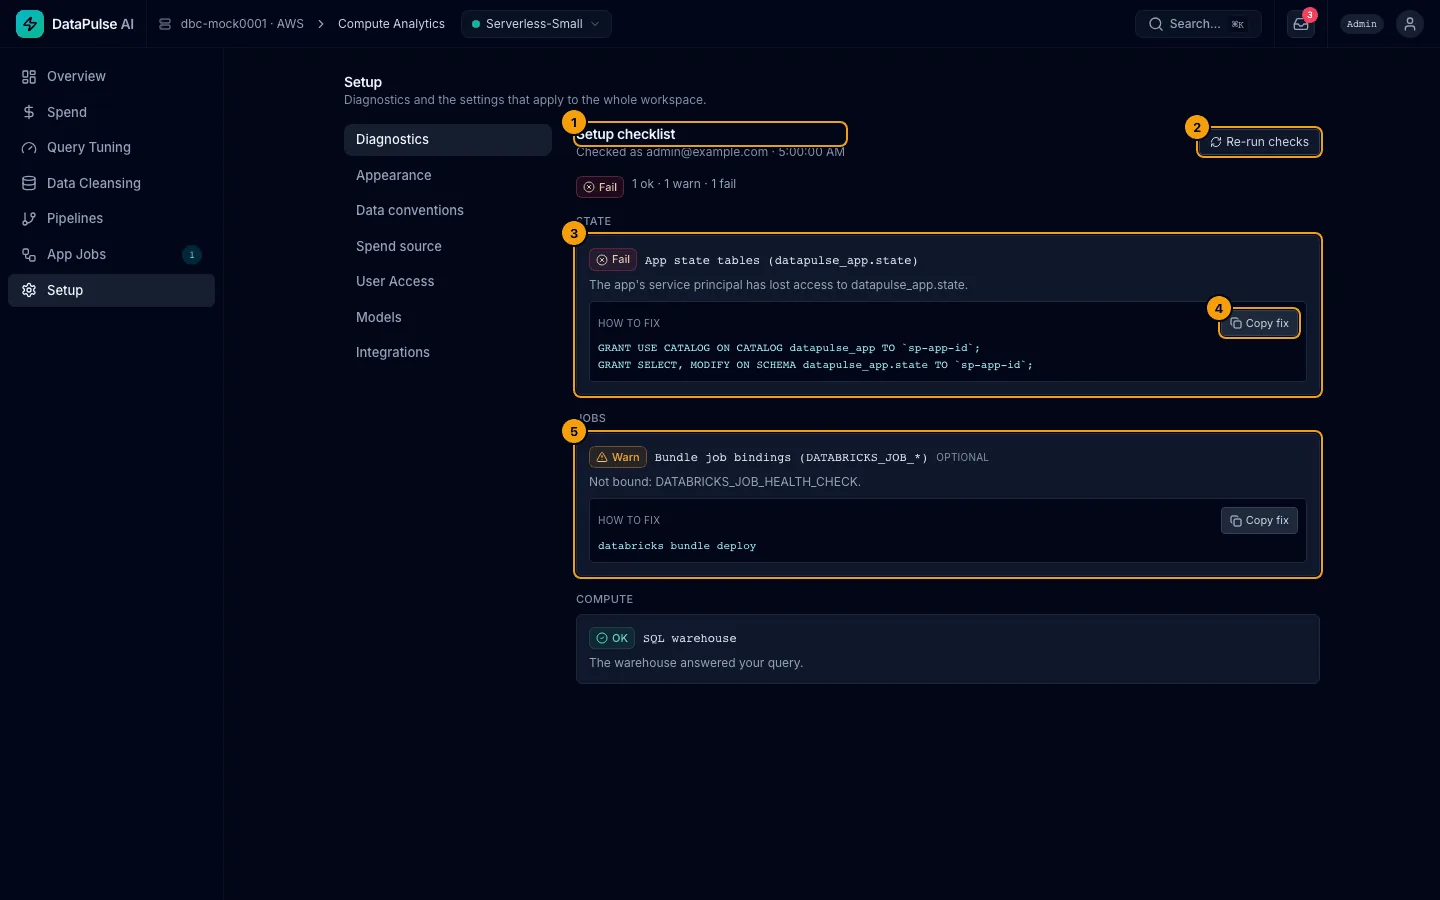Viewport: 1440px width, 900px height.
Task: Click the warning triangle on Warn badge
Action: 602,457
